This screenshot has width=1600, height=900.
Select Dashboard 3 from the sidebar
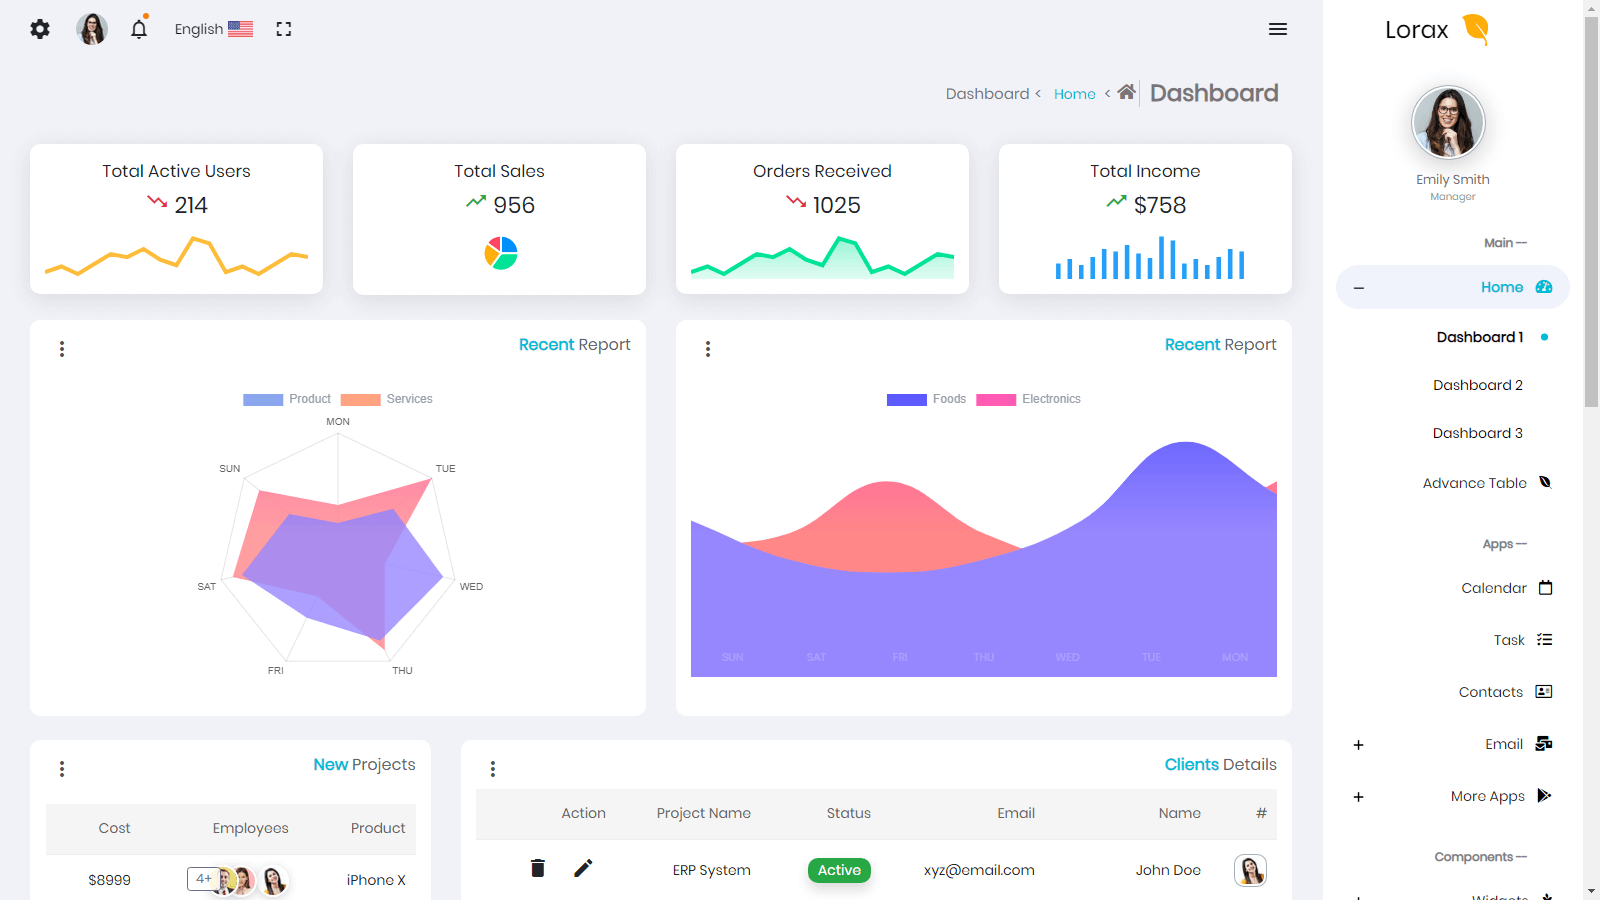click(x=1477, y=432)
